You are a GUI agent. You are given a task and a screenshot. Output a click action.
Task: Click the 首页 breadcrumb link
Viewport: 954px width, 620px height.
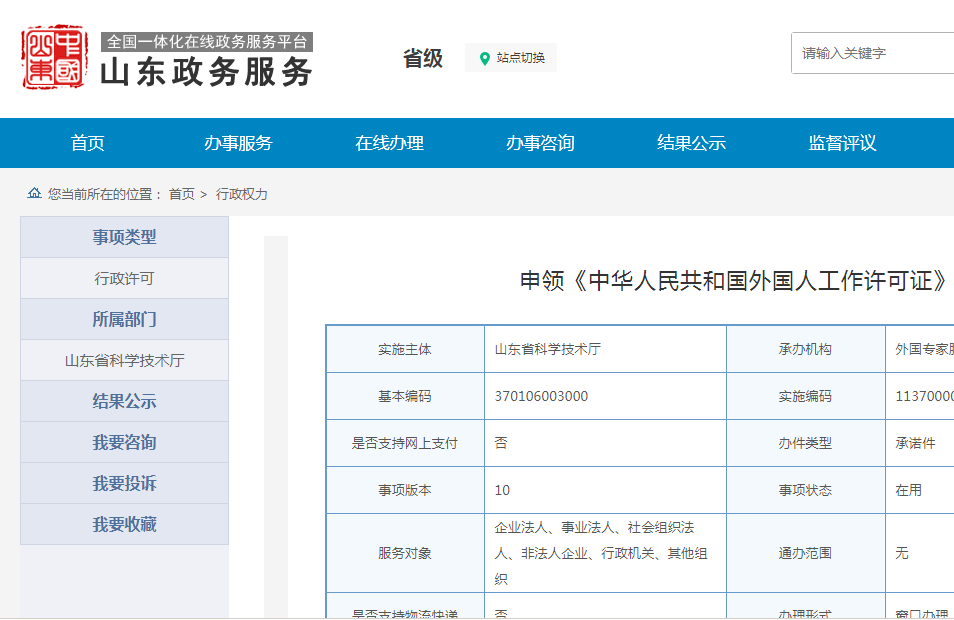(181, 194)
